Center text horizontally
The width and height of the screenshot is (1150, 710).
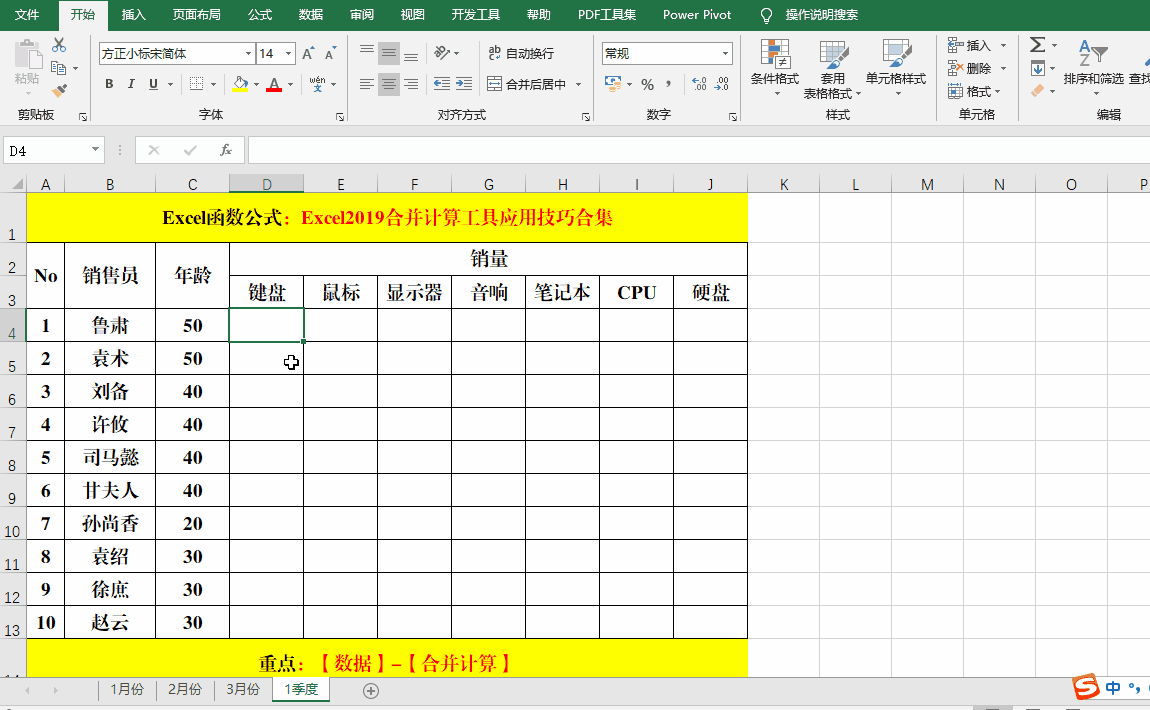coord(389,84)
